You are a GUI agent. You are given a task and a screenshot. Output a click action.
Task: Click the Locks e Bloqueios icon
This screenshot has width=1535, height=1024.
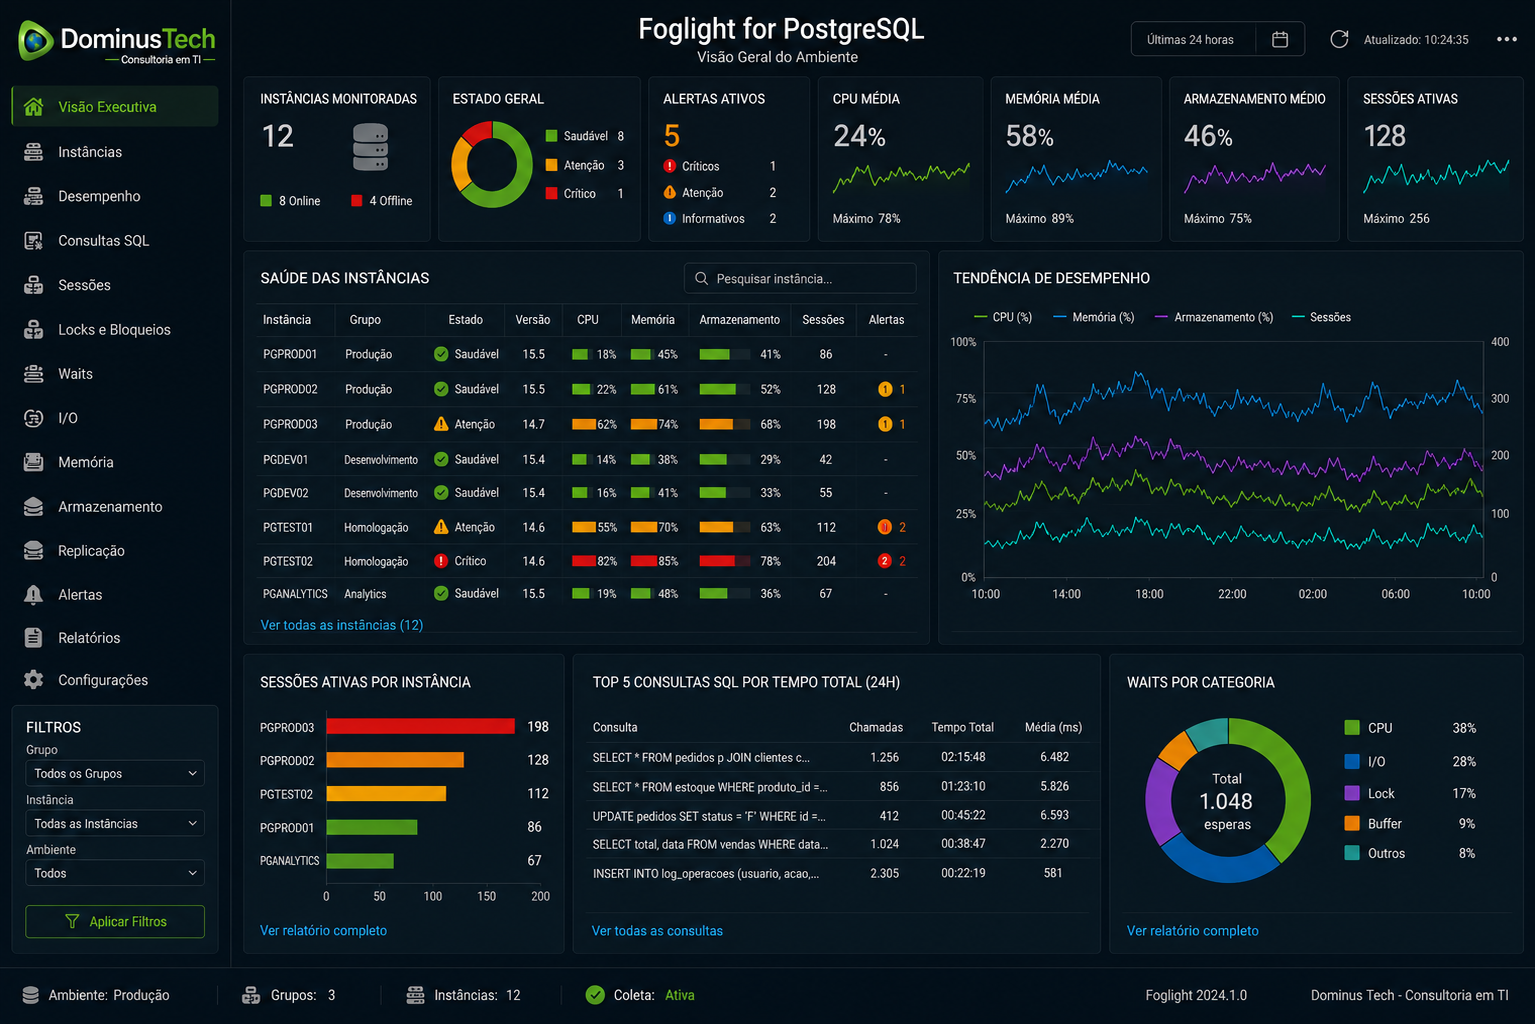click(33, 329)
